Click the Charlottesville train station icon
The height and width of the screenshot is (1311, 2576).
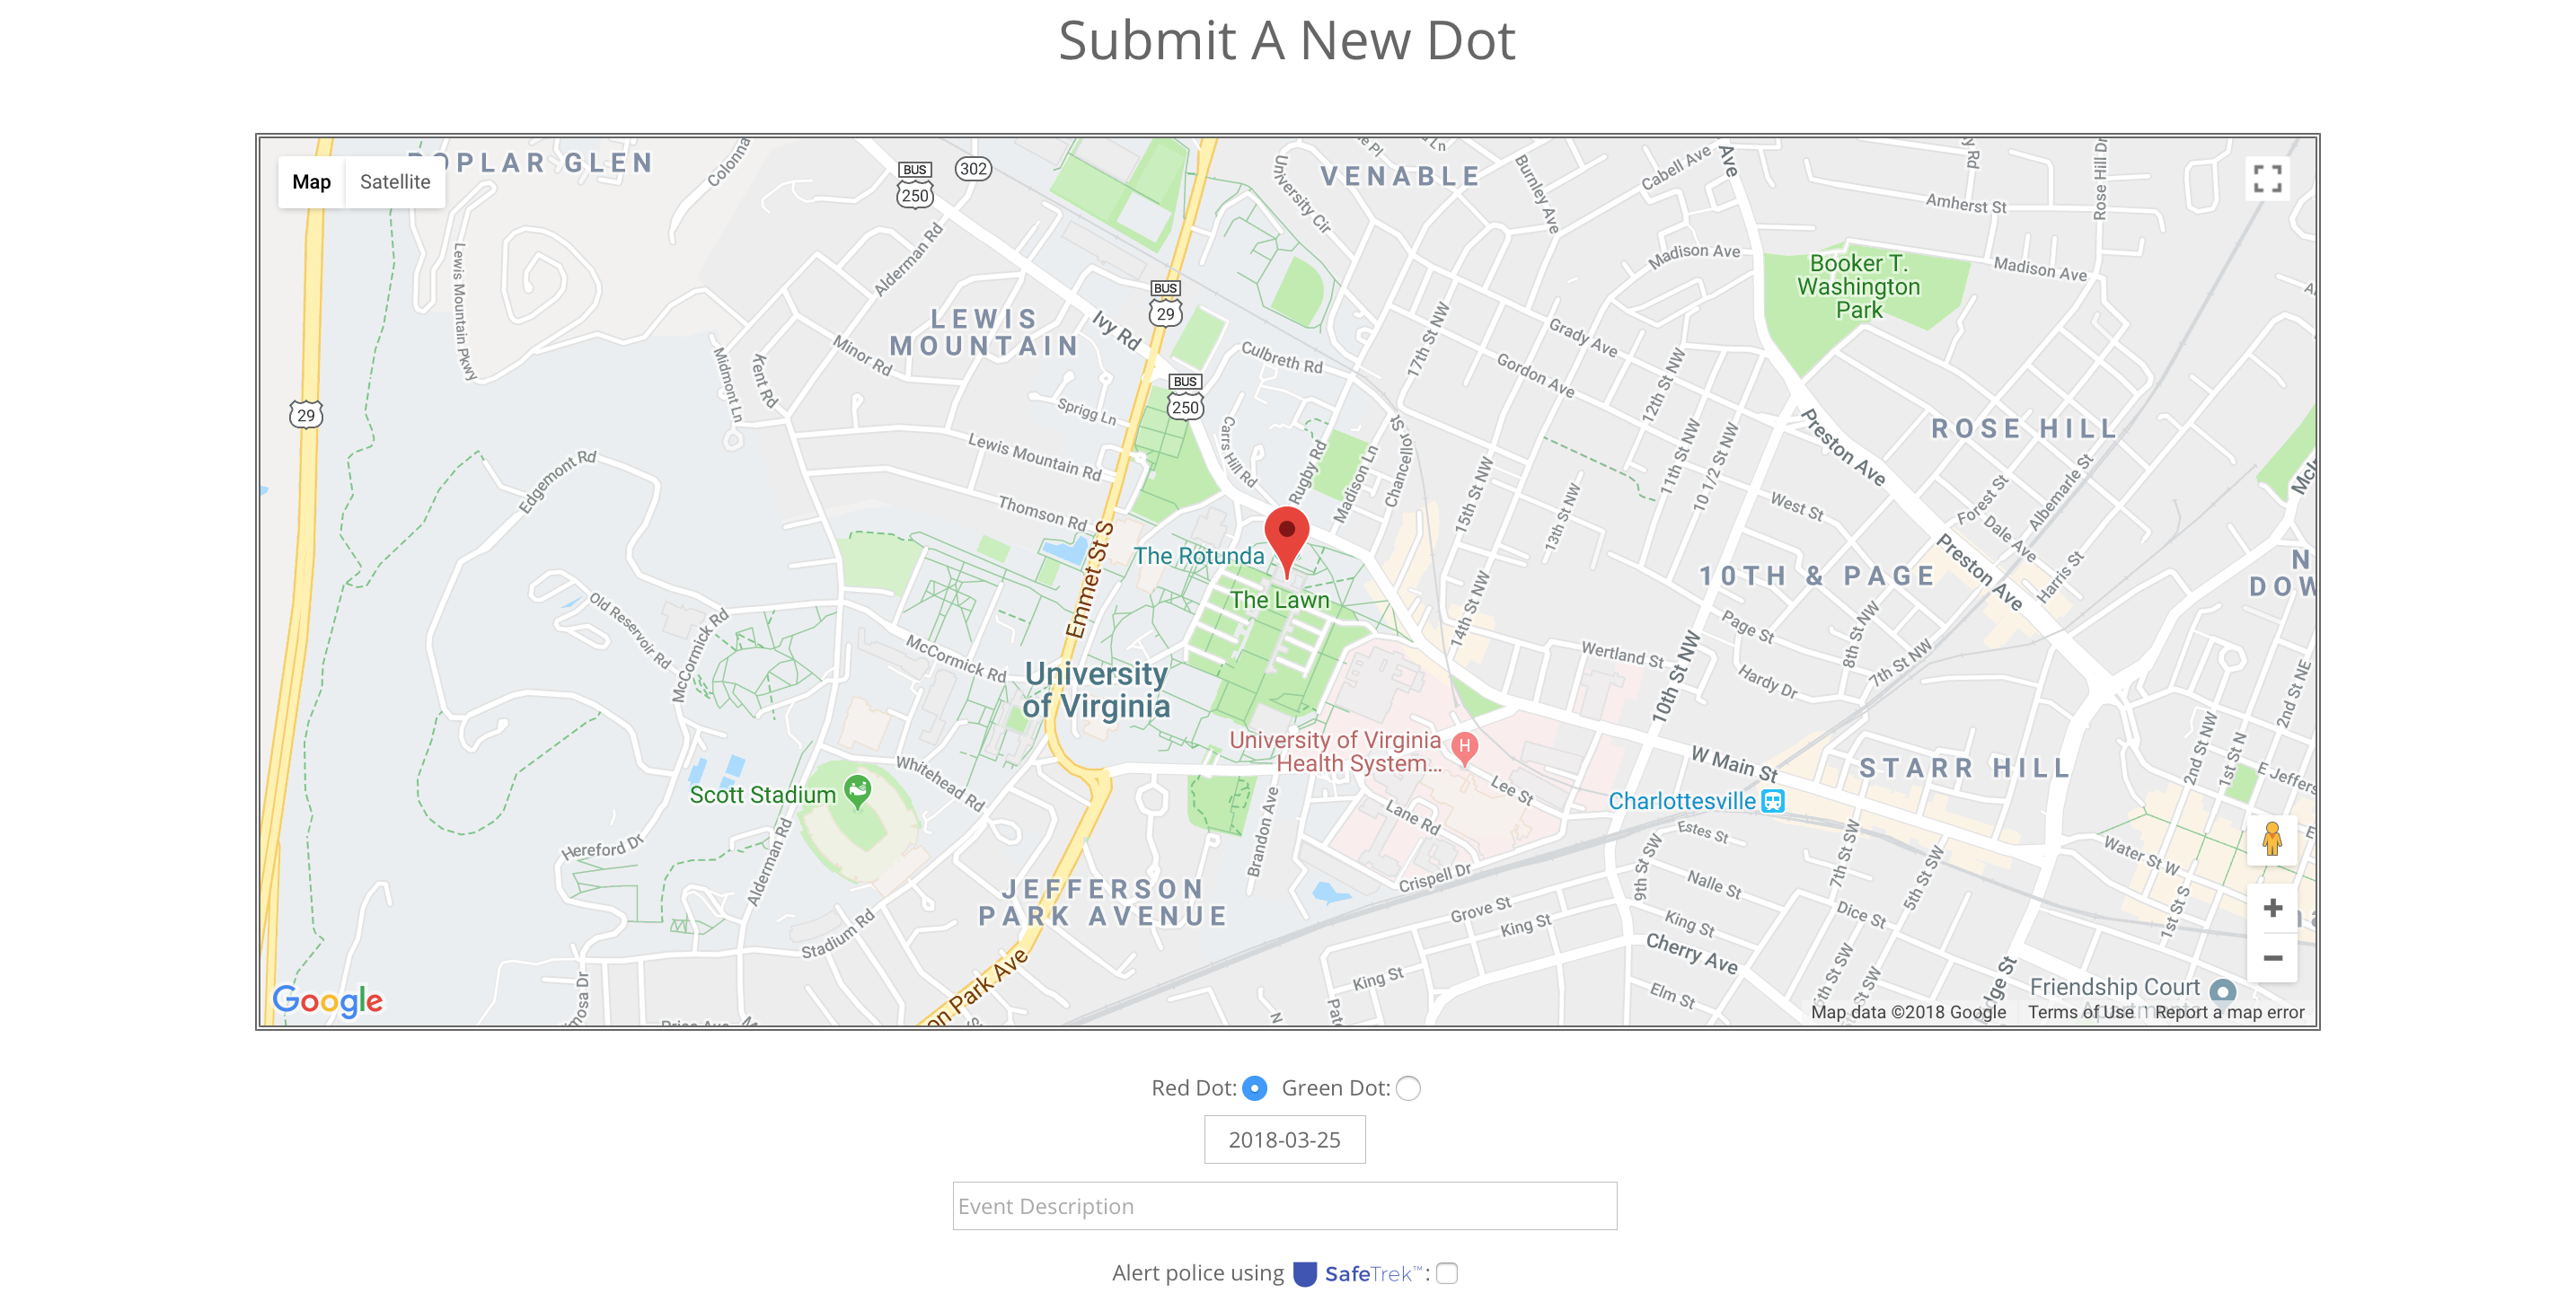[x=1772, y=801]
